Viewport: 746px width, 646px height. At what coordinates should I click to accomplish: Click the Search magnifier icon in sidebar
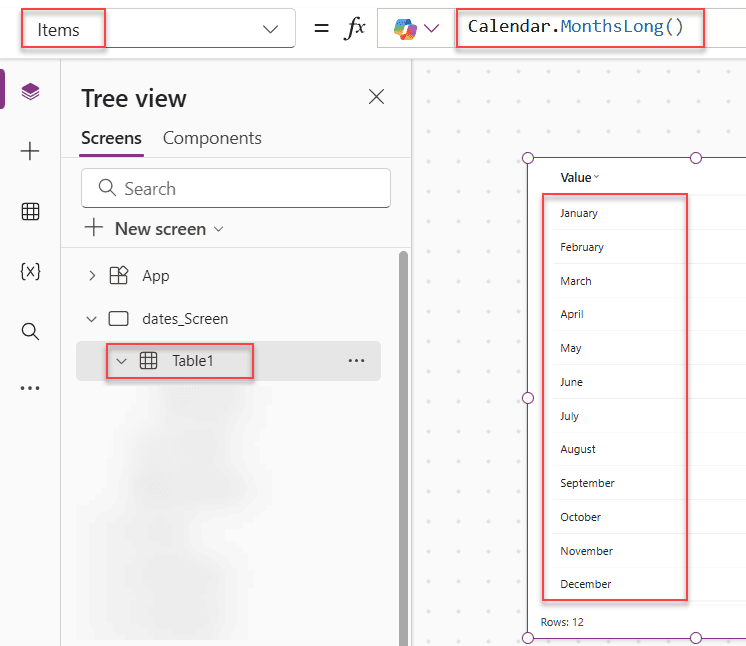pos(30,331)
